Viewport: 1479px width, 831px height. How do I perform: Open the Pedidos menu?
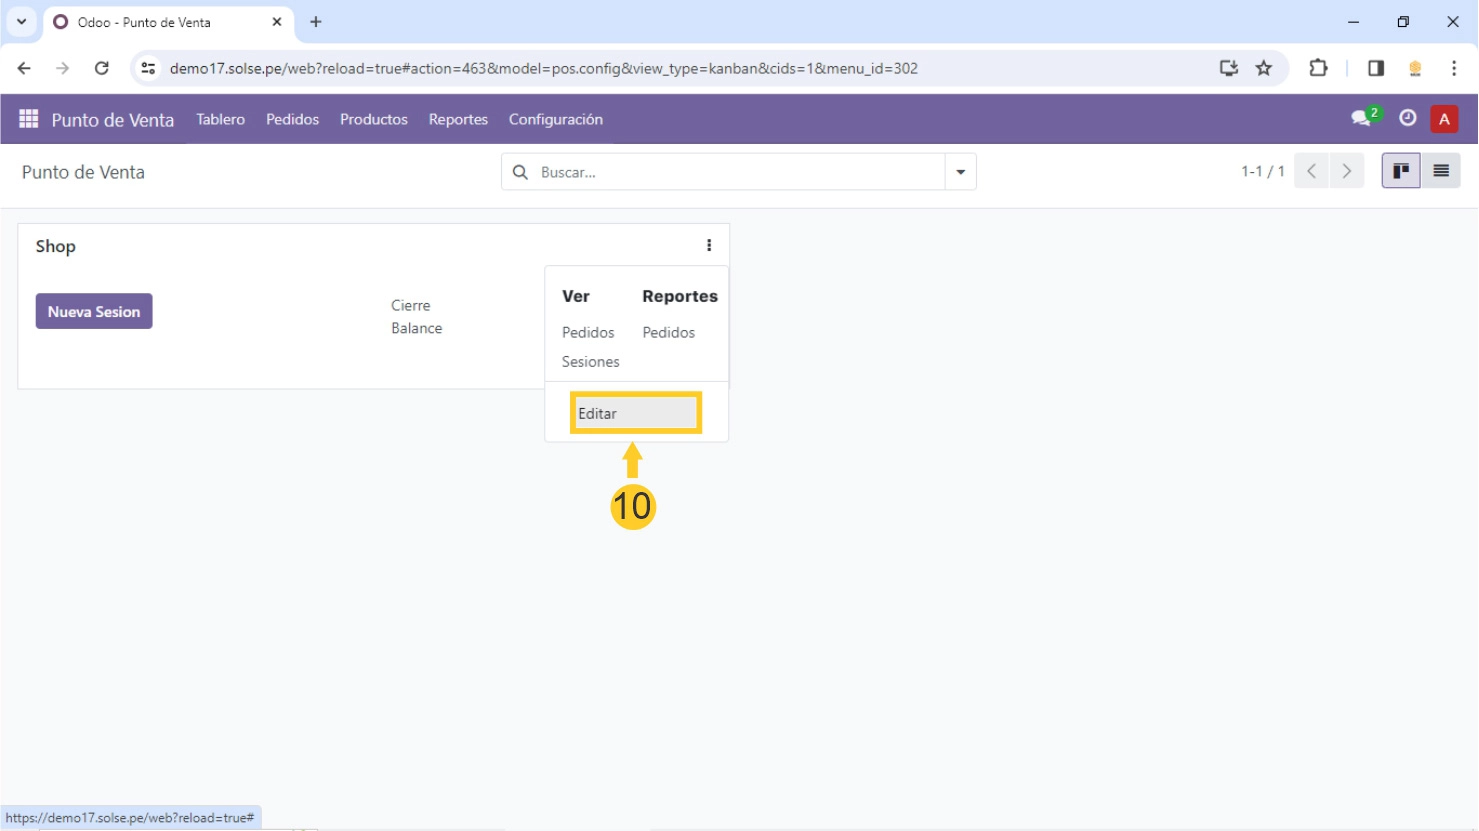(292, 119)
